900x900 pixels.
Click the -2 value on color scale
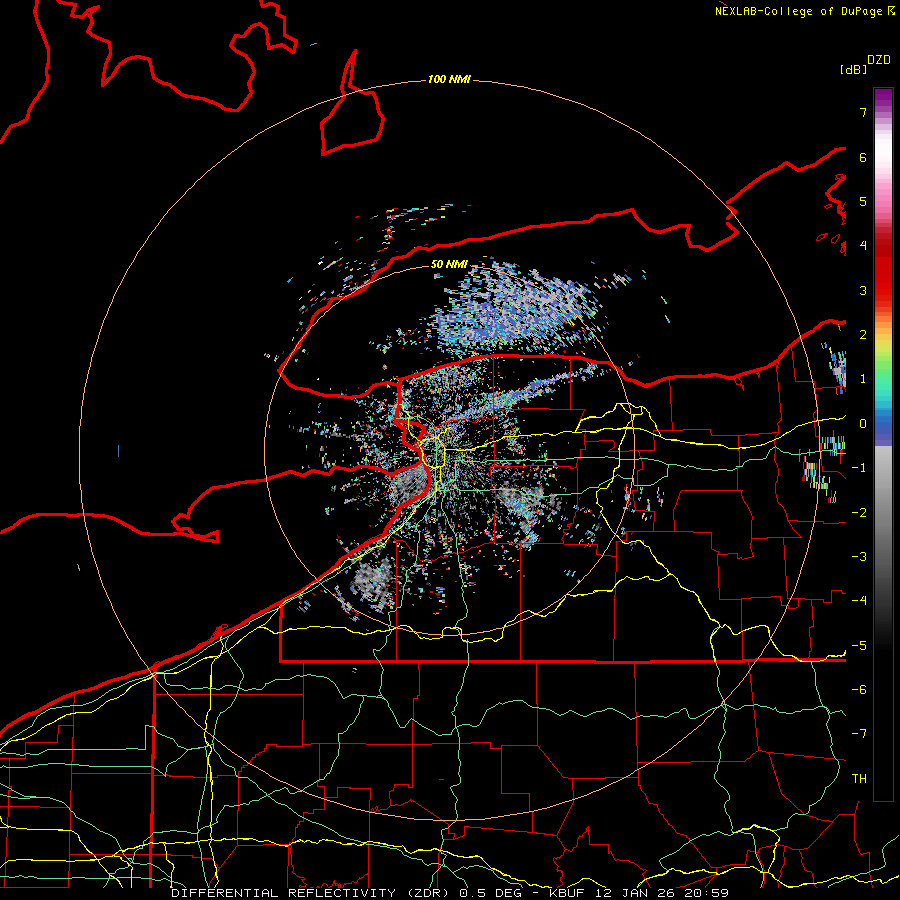click(859, 513)
